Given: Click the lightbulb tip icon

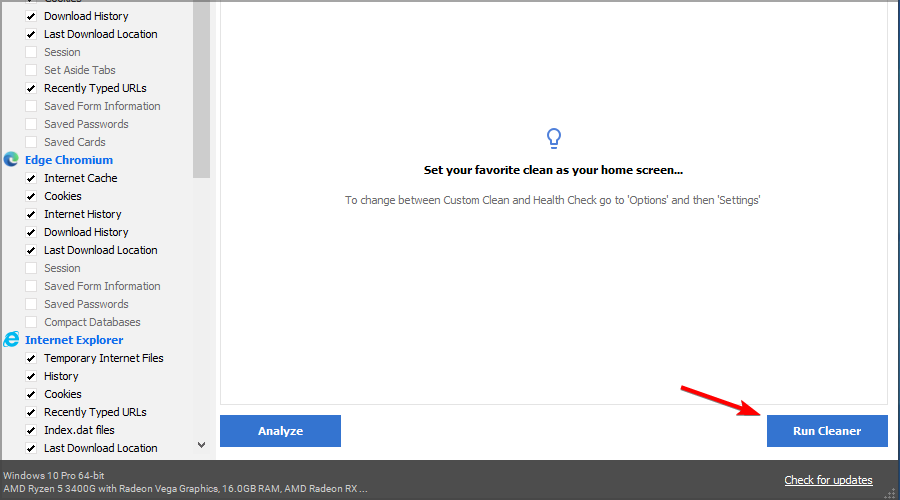Looking at the screenshot, I should tap(553, 138).
